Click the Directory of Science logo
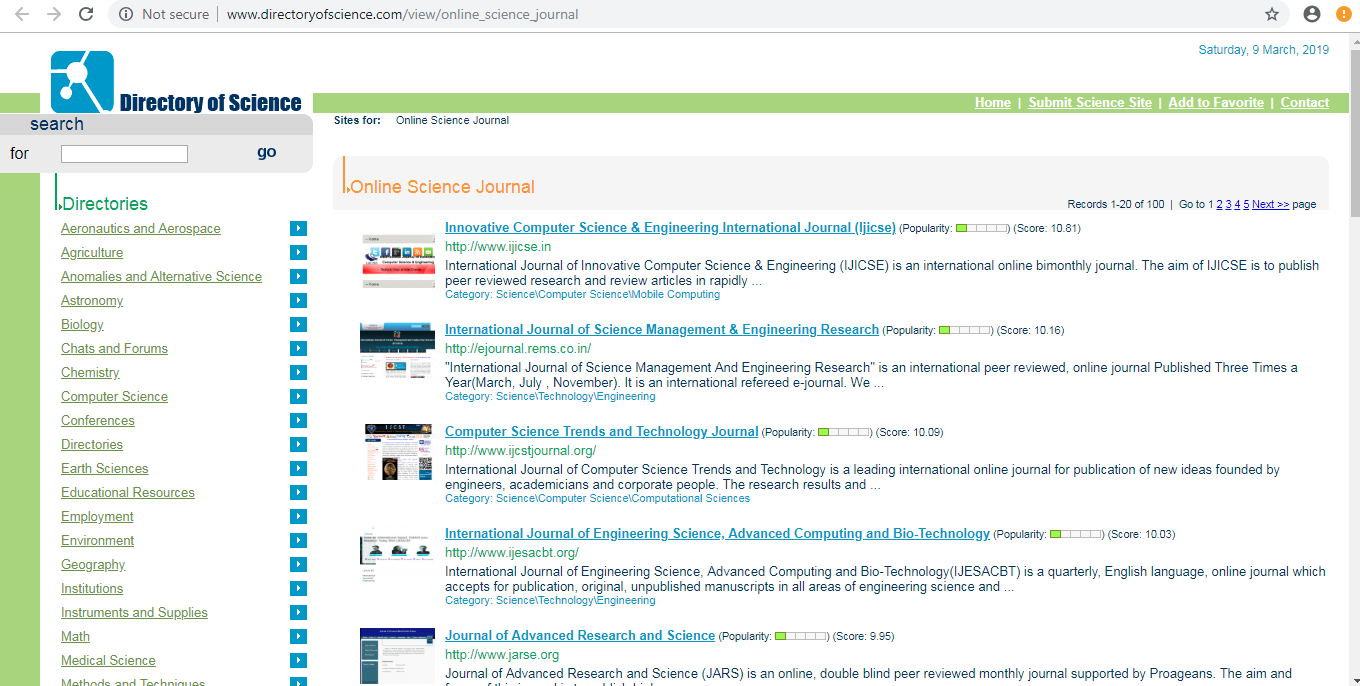This screenshot has width=1360, height=686. coord(177,83)
